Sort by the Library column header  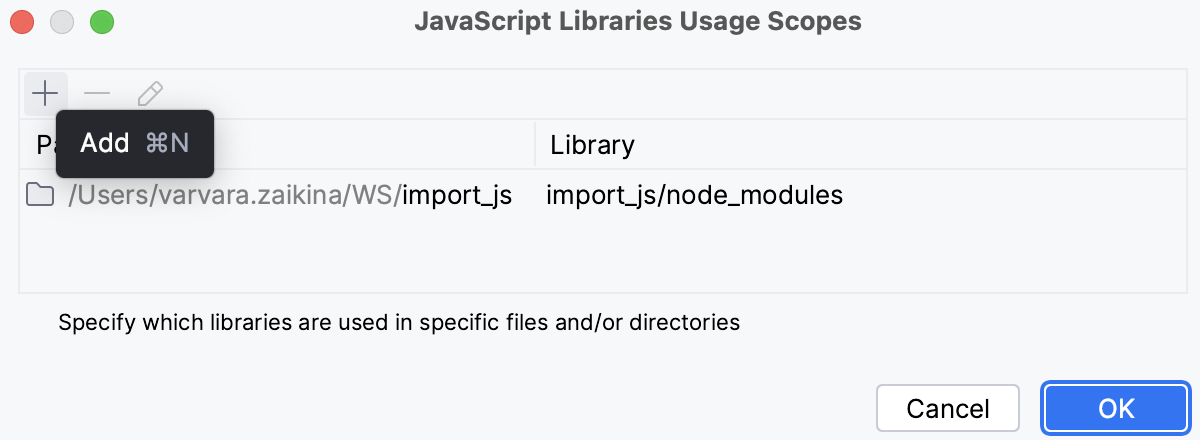point(593,145)
